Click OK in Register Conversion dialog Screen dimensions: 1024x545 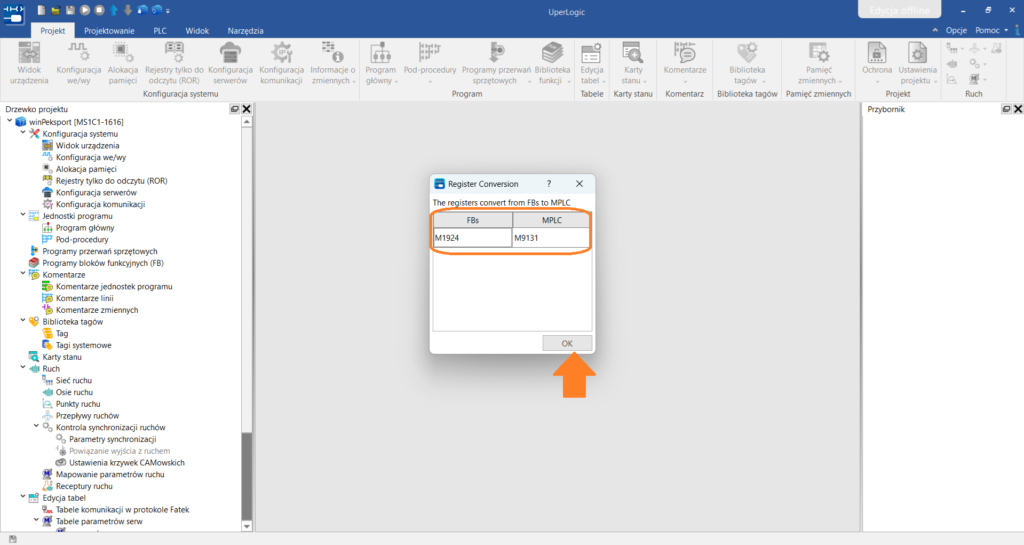[x=567, y=343]
